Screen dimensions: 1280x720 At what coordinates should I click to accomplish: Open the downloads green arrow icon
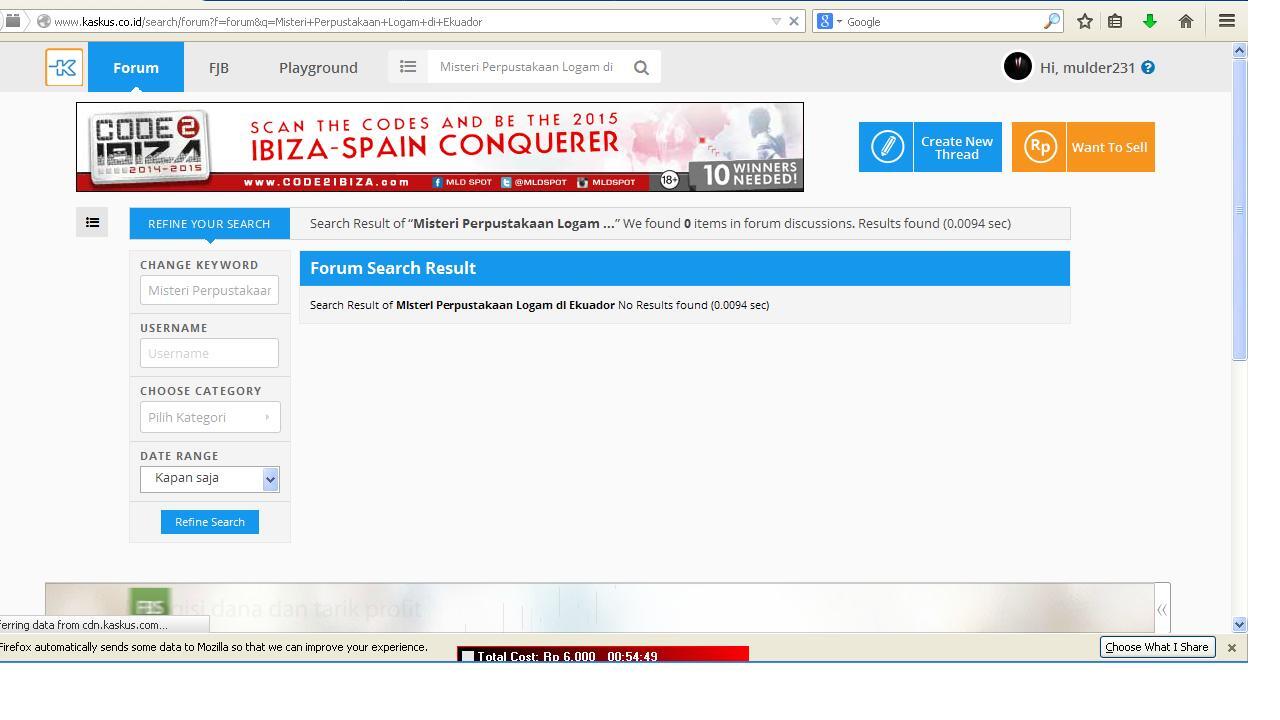coord(1150,21)
